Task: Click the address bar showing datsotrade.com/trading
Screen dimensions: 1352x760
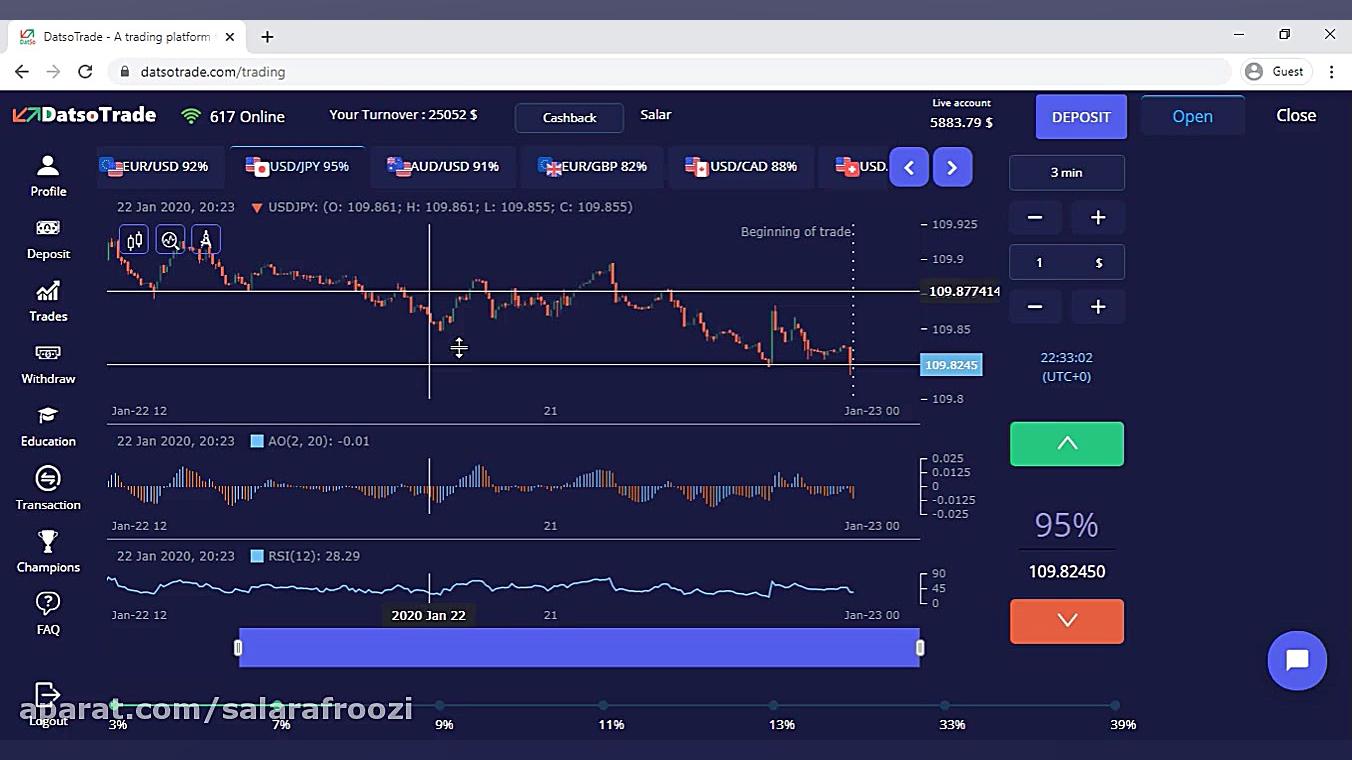Action: click(670, 72)
